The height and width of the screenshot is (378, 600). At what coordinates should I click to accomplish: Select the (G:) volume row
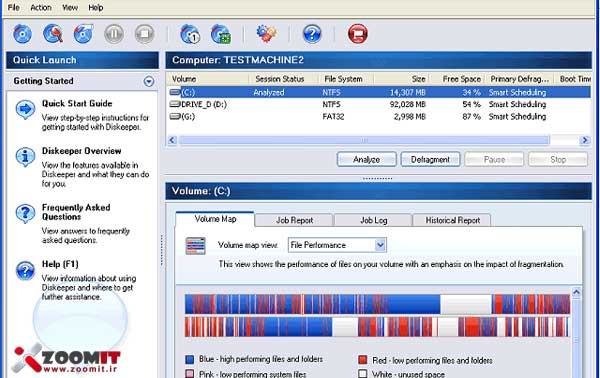(379, 116)
